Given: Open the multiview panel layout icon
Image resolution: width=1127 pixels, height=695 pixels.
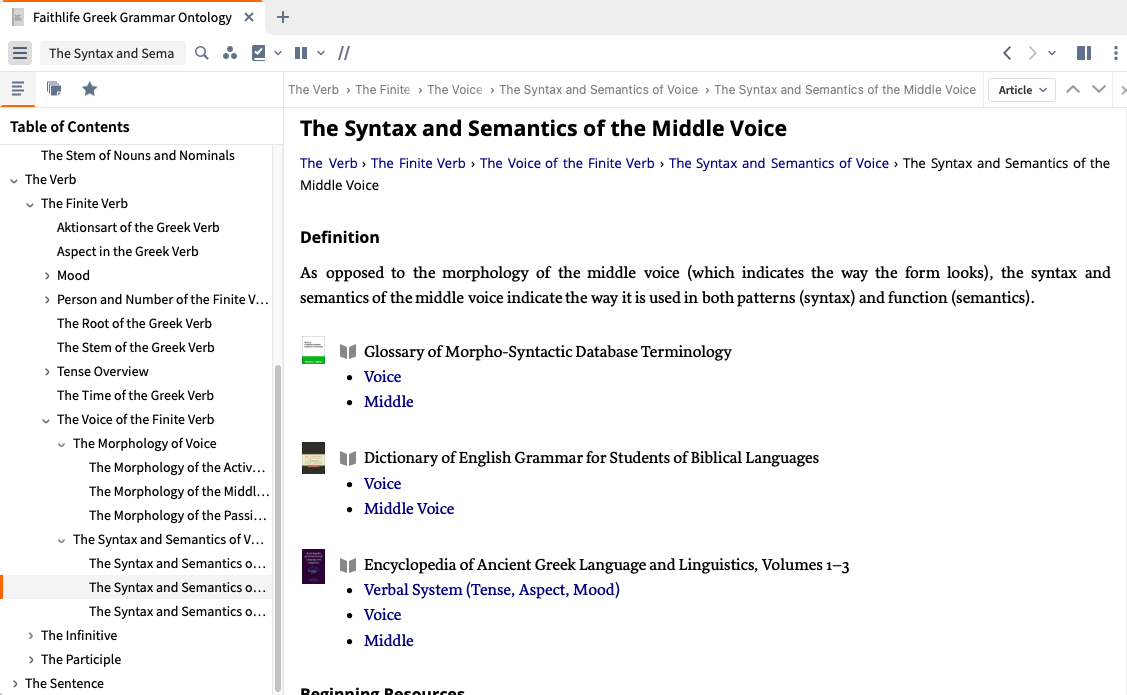Looking at the screenshot, I should [300, 52].
